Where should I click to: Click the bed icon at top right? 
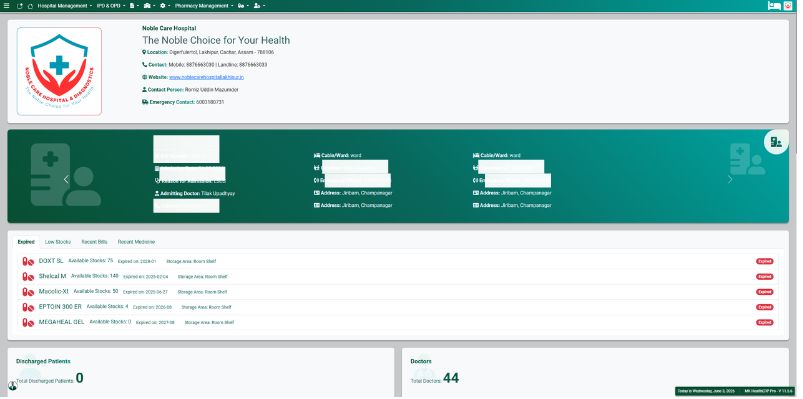[774, 6]
